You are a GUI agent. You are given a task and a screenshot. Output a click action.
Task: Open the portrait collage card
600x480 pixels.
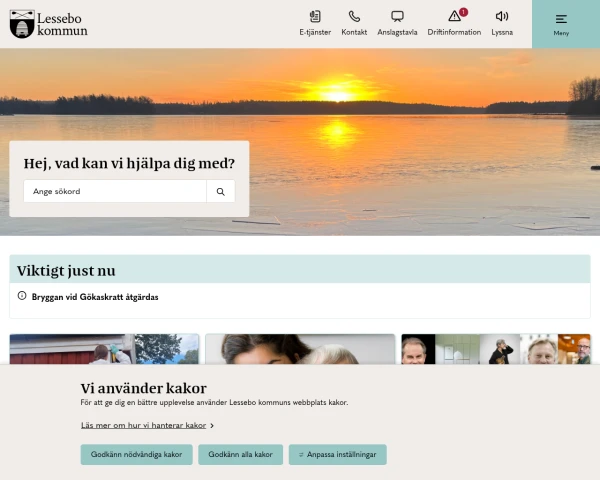[x=496, y=349]
